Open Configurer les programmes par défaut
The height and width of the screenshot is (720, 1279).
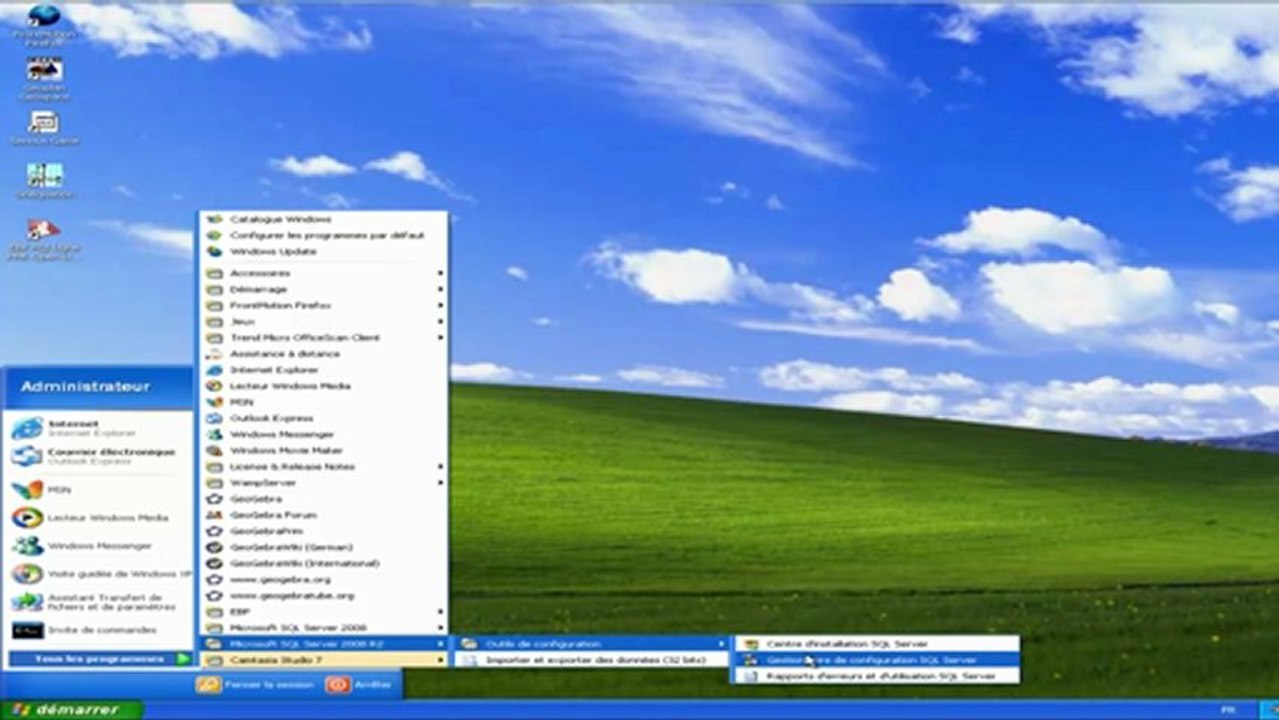[324, 235]
